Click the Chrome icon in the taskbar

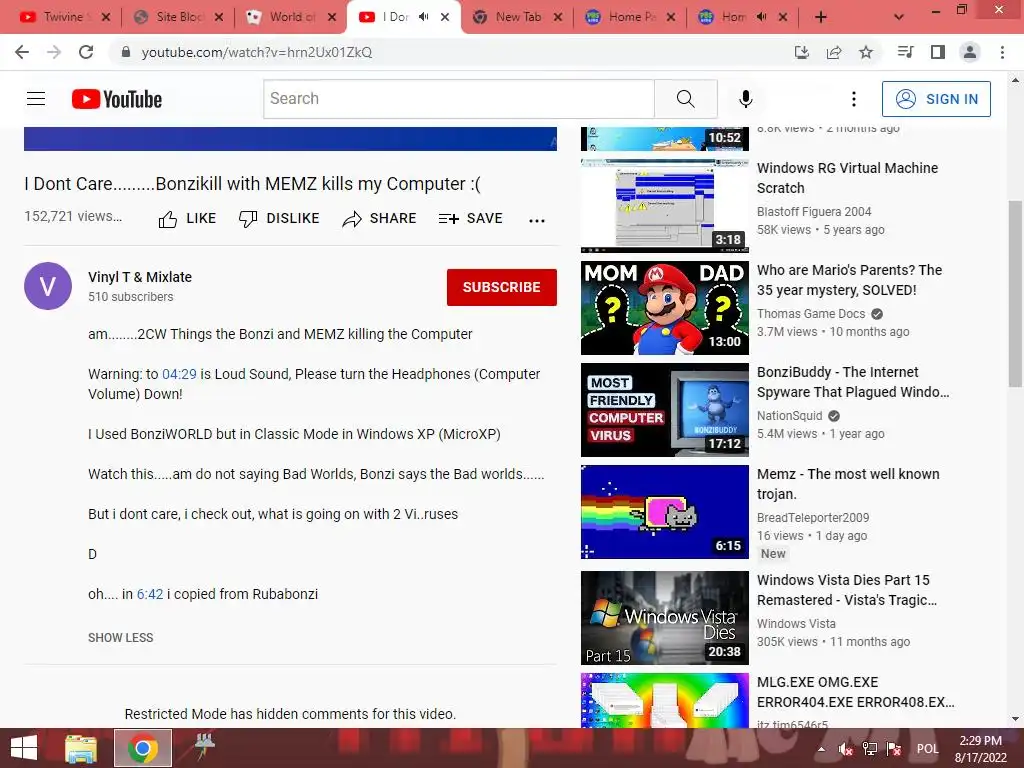[x=143, y=748]
